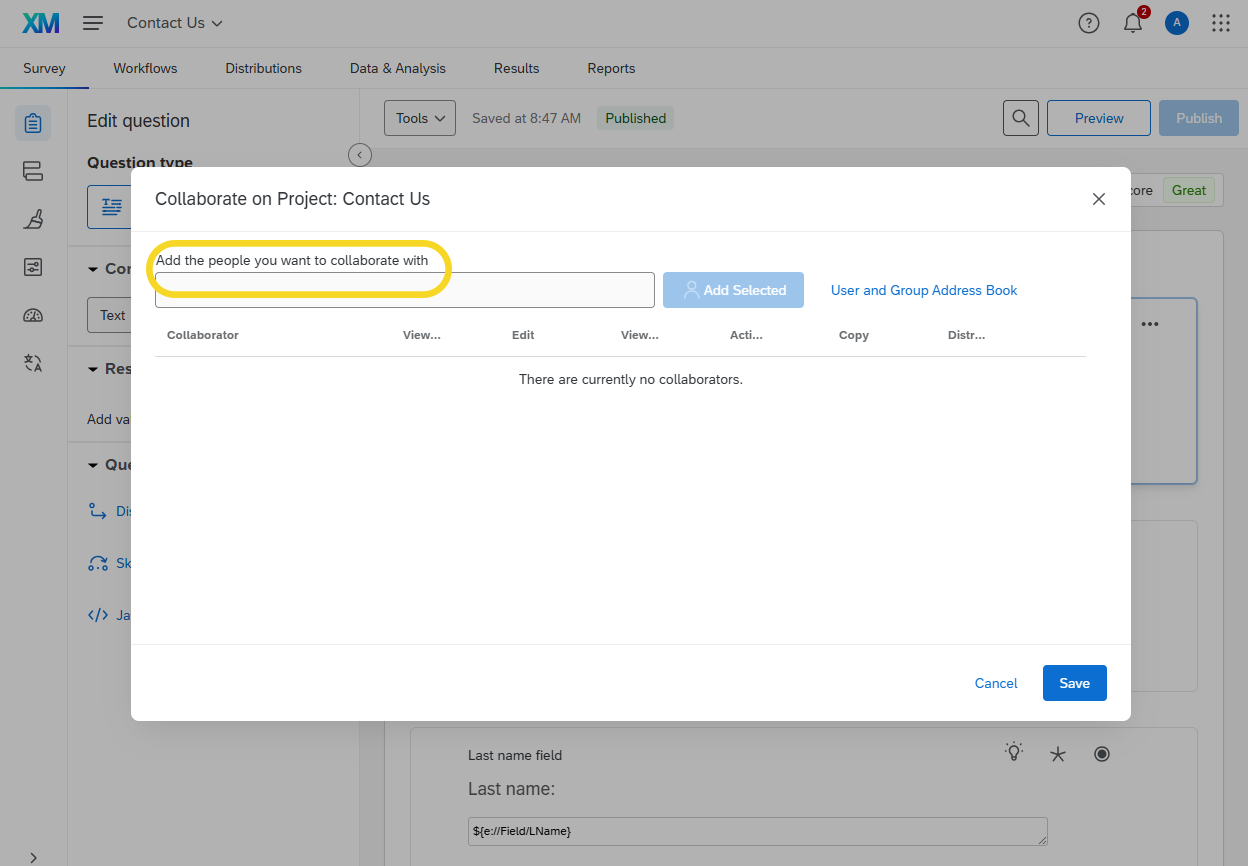The image size is (1248, 866).
Task: Switch to the Workflows tab
Action: pyautogui.click(x=145, y=68)
